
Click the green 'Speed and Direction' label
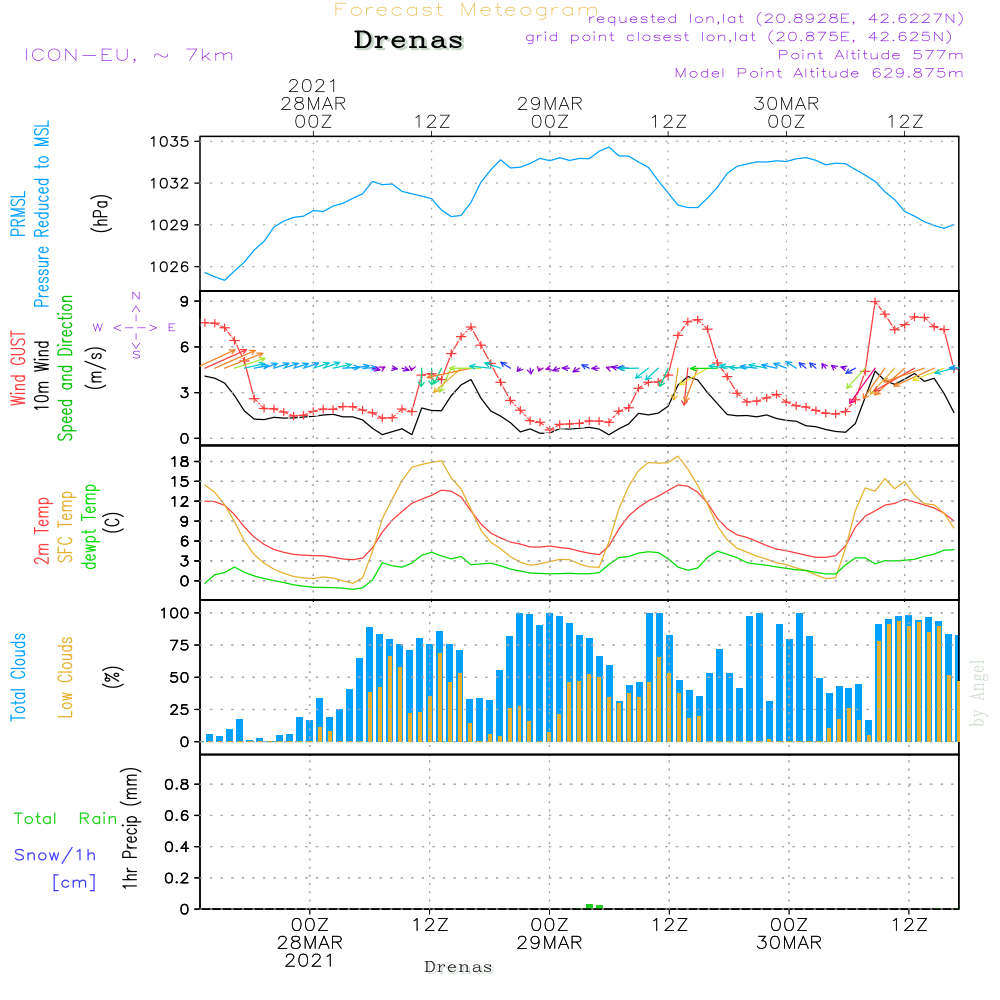[66, 368]
